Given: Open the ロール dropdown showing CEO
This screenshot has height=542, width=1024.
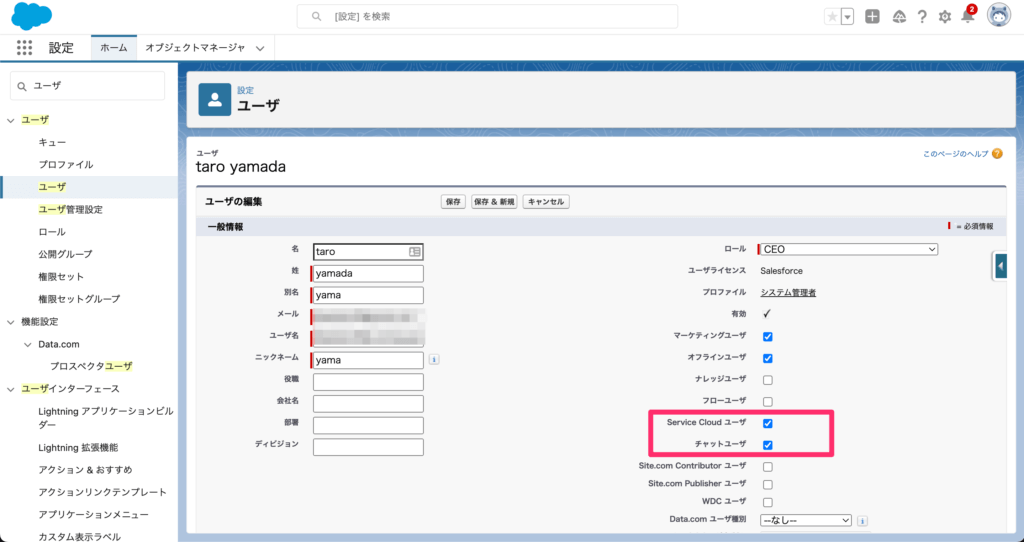Looking at the screenshot, I should tap(848, 249).
